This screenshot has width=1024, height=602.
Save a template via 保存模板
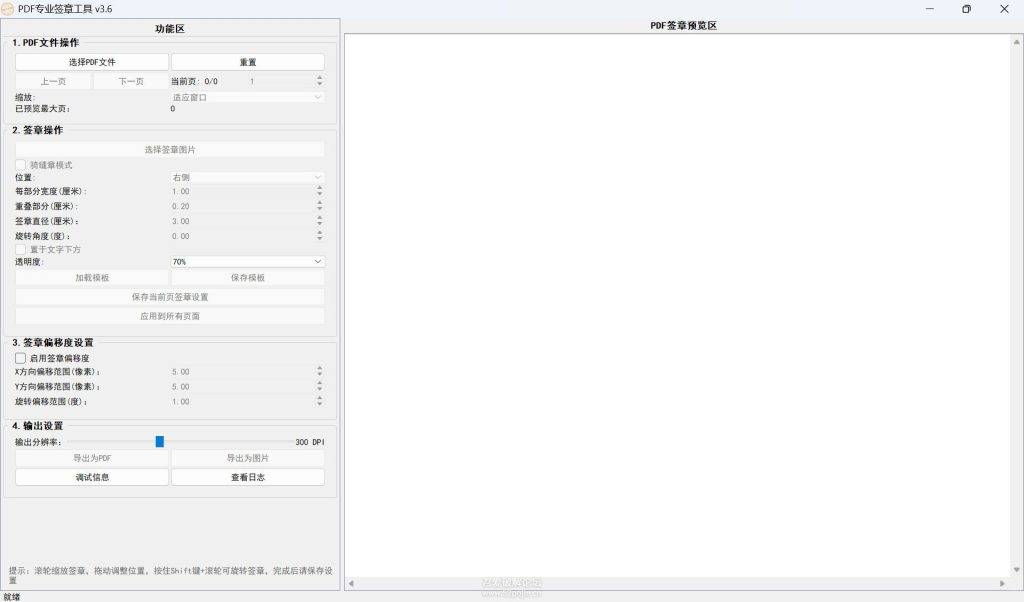pyautogui.click(x=246, y=276)
